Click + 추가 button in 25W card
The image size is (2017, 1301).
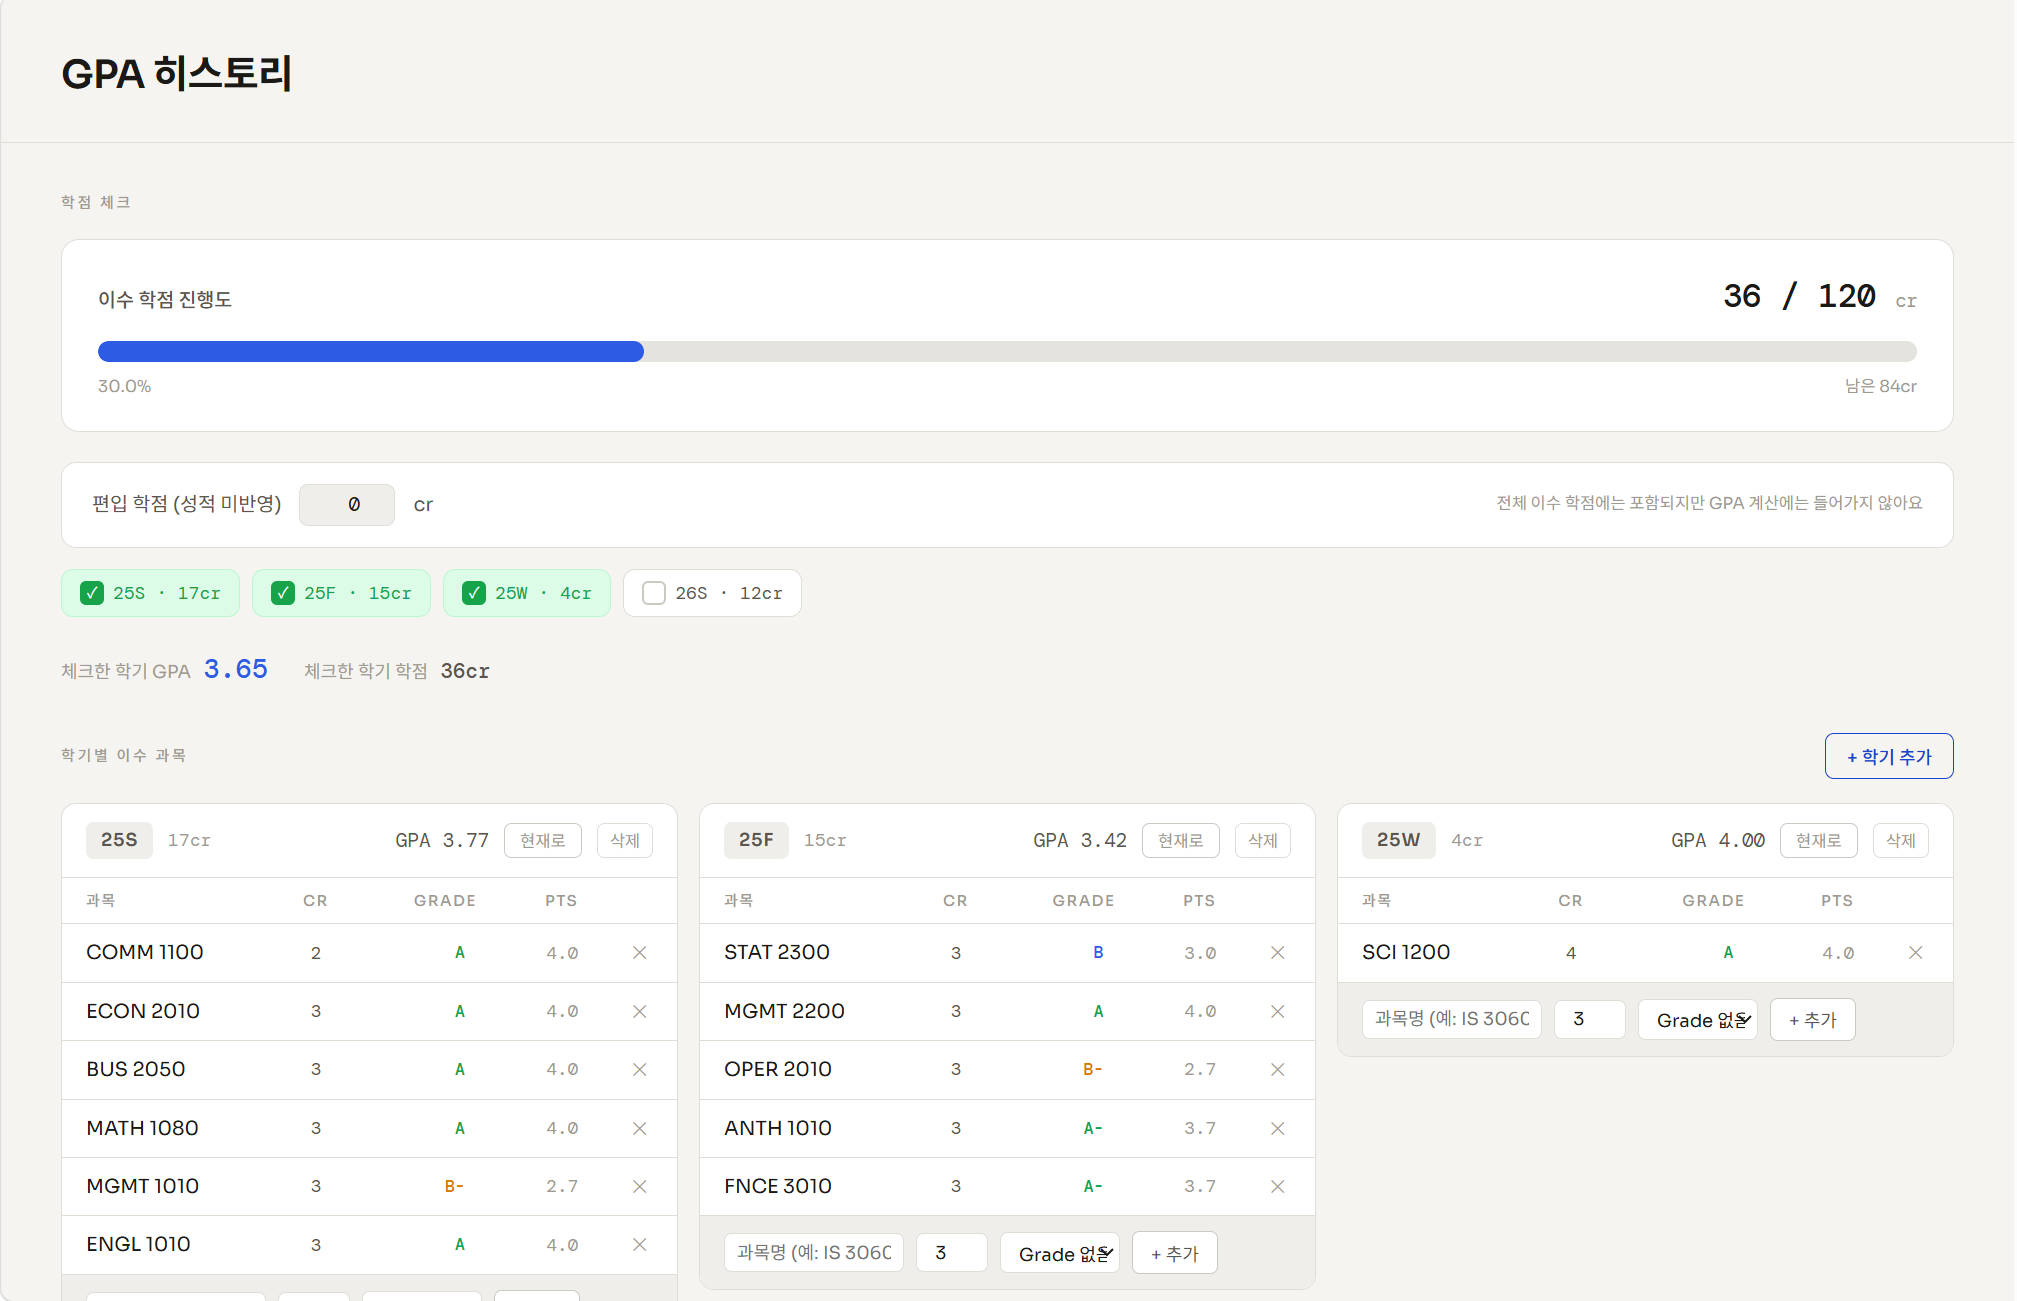click(1813, 1020)
